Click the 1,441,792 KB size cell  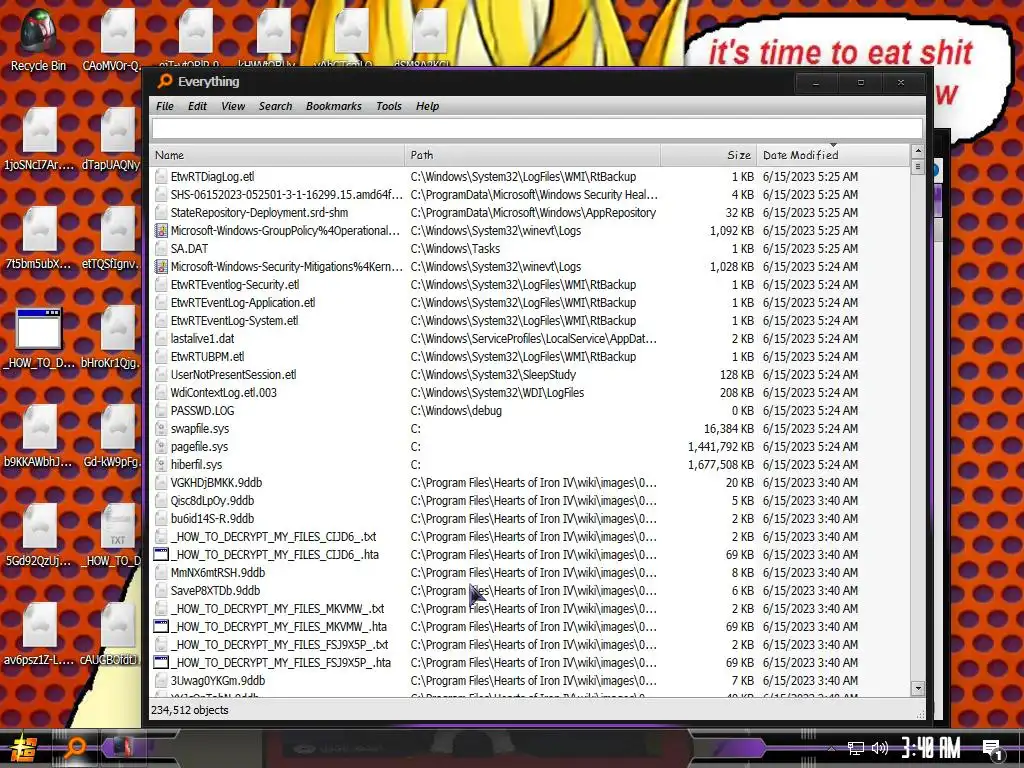[x=720, y=447]
